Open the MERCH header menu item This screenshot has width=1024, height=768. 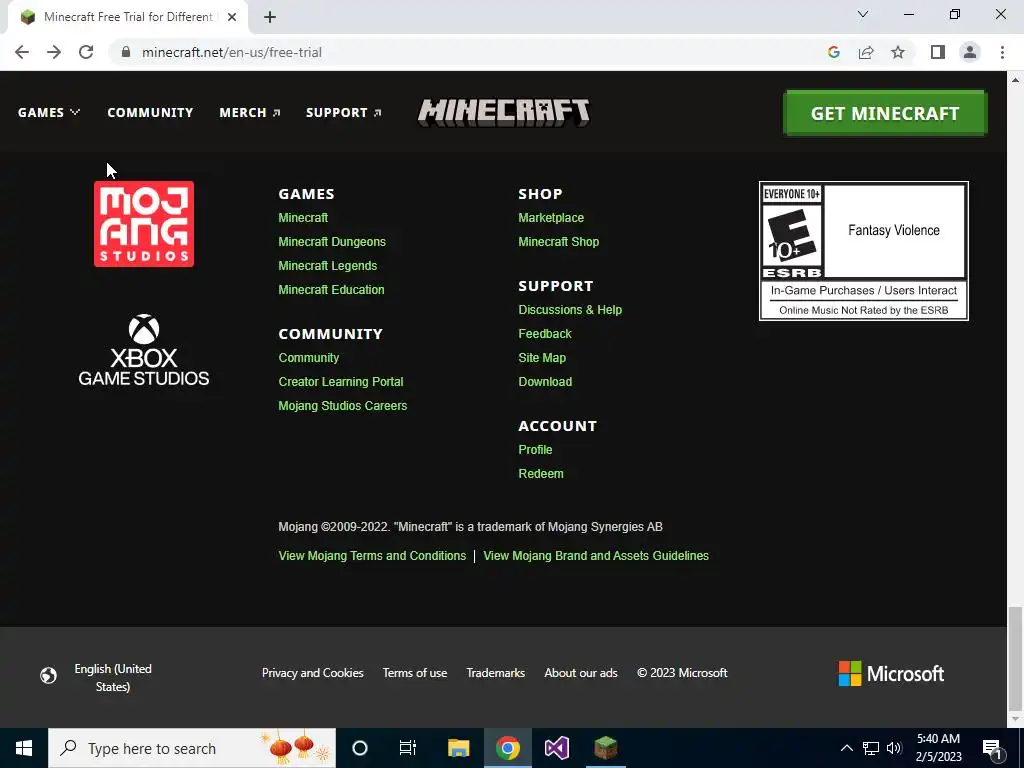point(249,112)
